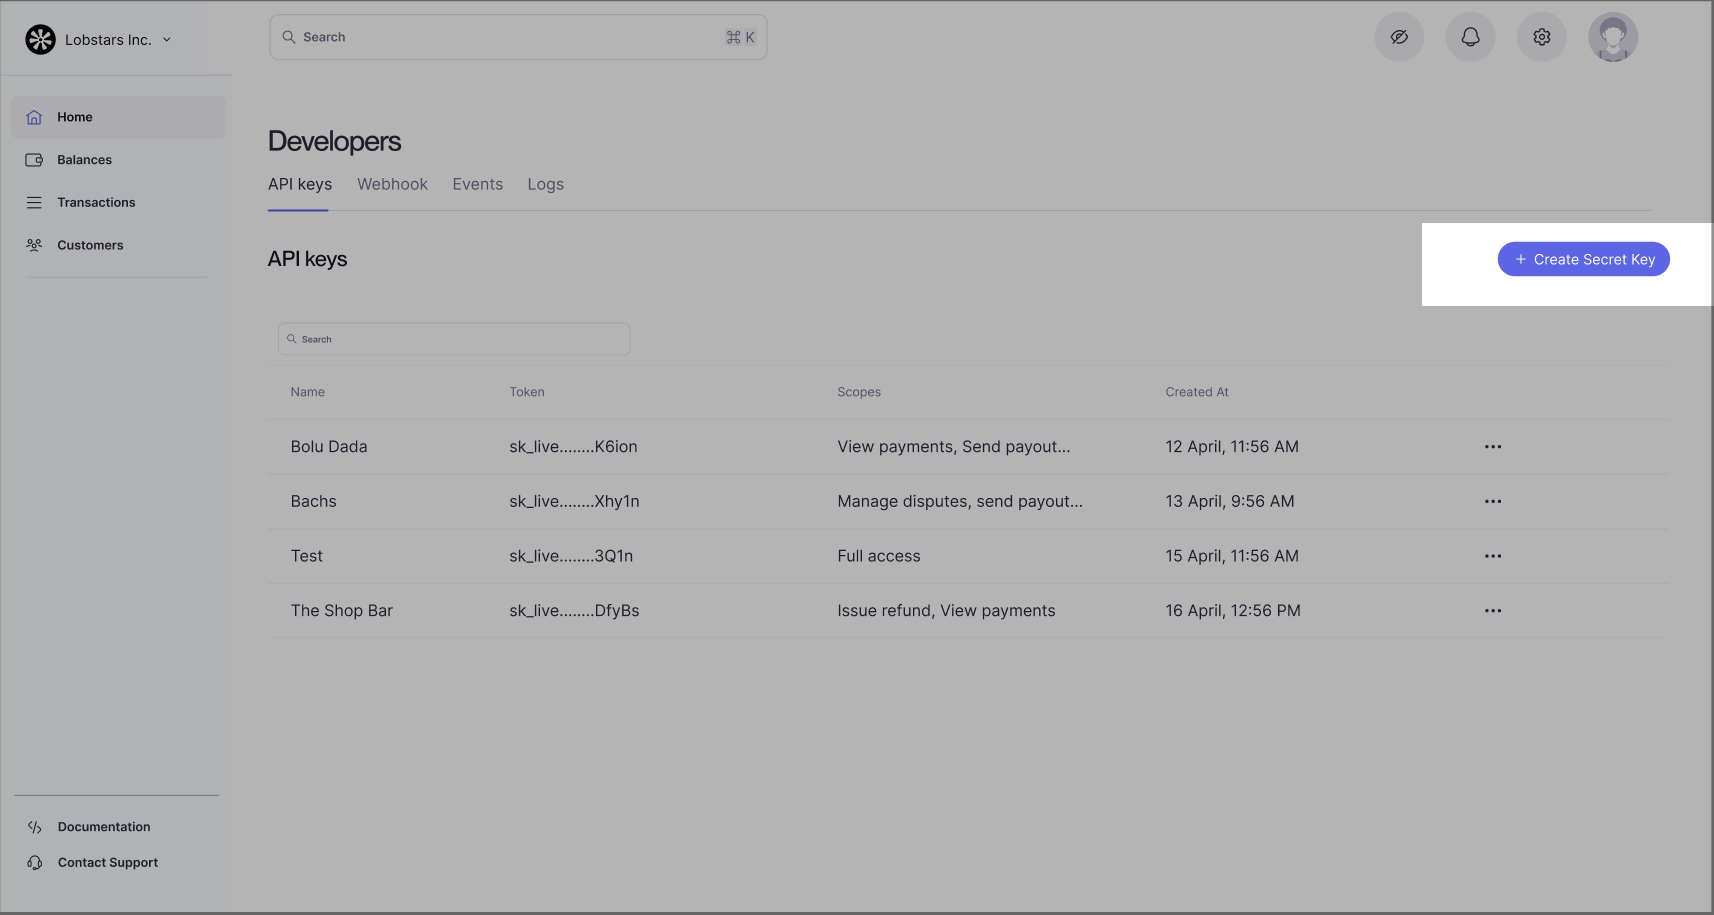This screenshot has width=1714, height=915.
Task: Focus the API keys table Search field
Action: 454,339
